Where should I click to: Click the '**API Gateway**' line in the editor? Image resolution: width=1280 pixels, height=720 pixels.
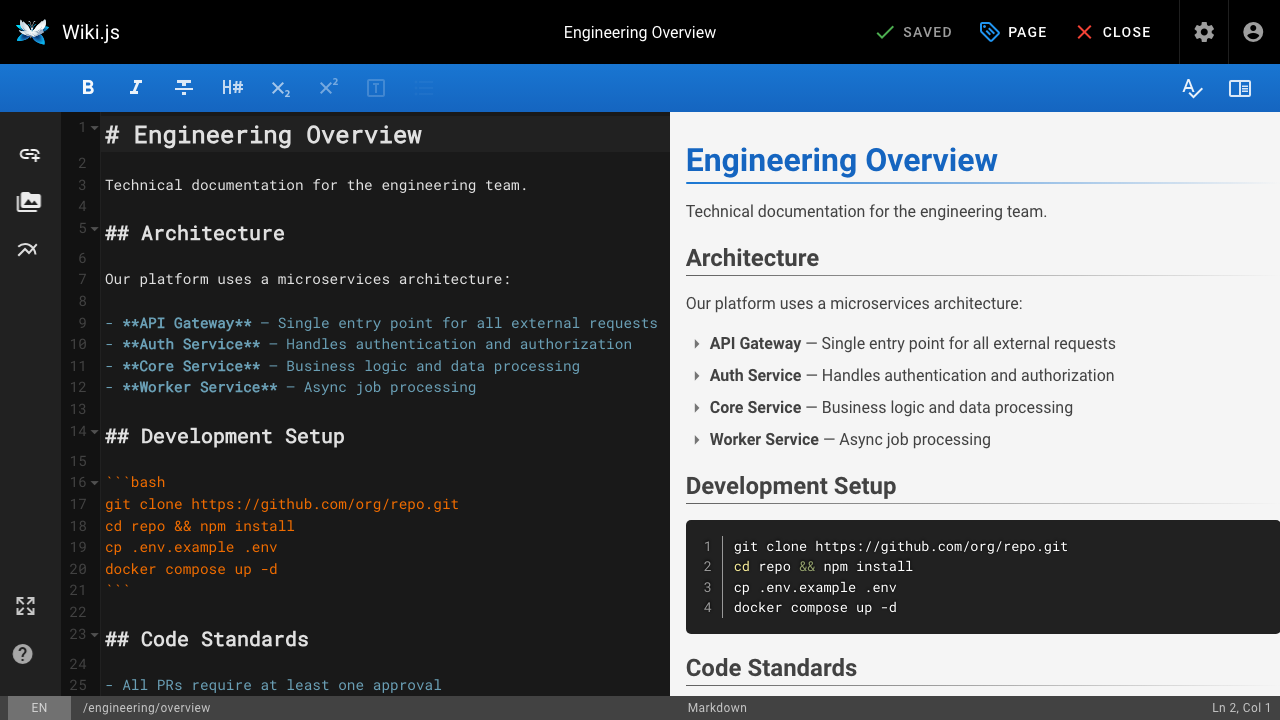[x=381, y=323]
